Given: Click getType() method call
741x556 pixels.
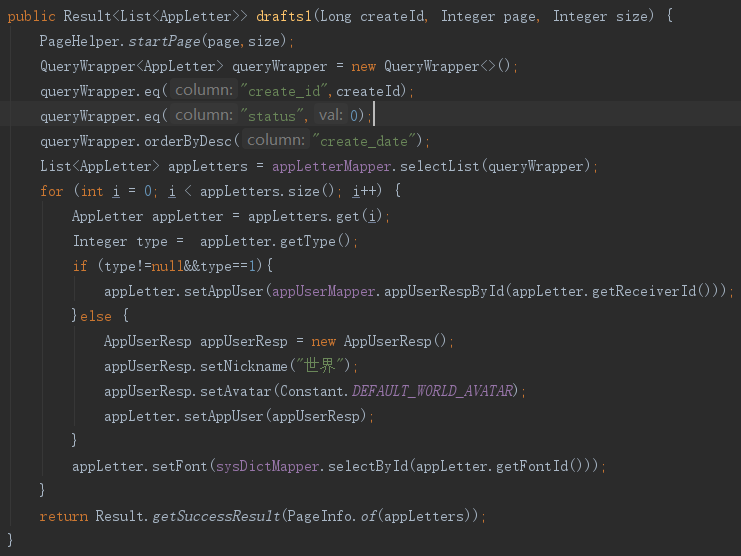Looking at the screenshot, I should [x=315, y=241].
